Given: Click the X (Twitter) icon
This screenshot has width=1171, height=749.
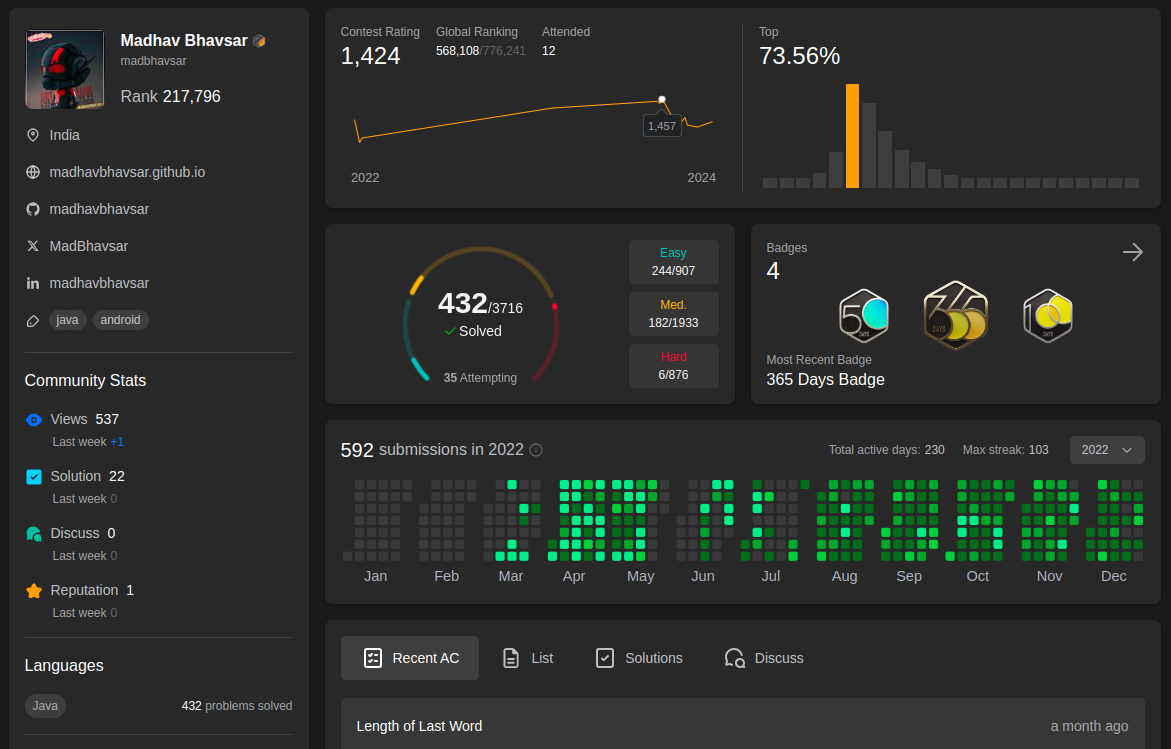Looking at the screenshot, I should coord(33,246).
